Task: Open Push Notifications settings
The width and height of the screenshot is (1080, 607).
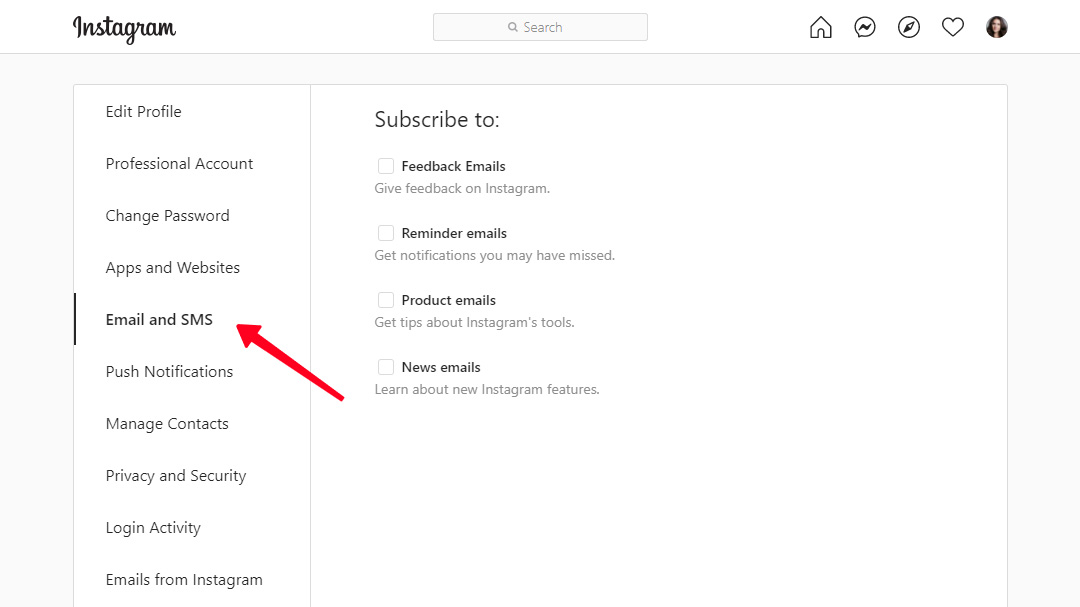Action: pos(169,371)
